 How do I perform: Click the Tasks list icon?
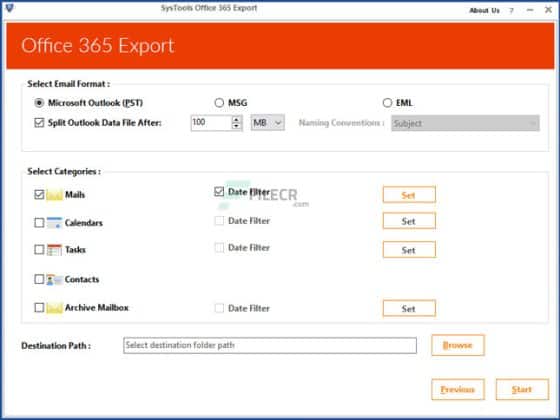click(54, 250)
